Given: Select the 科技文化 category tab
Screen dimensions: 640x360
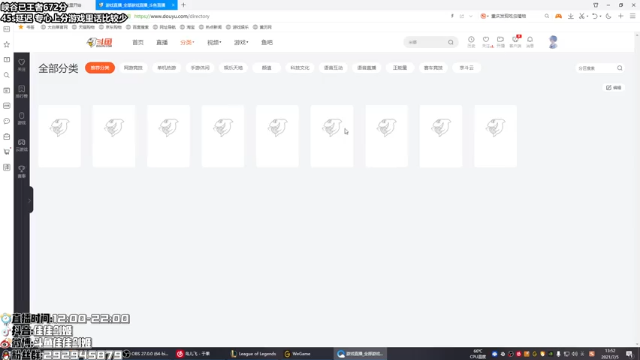Looking at the screenshot, I should point(300,68).
